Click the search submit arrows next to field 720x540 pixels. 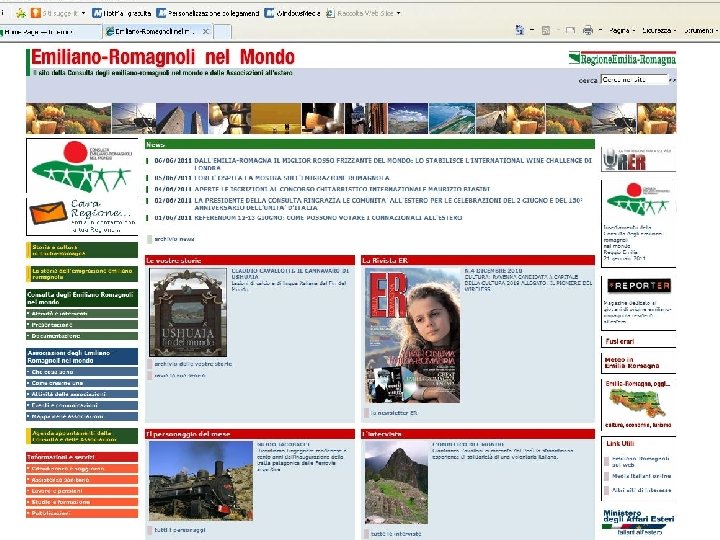(673, 80)
